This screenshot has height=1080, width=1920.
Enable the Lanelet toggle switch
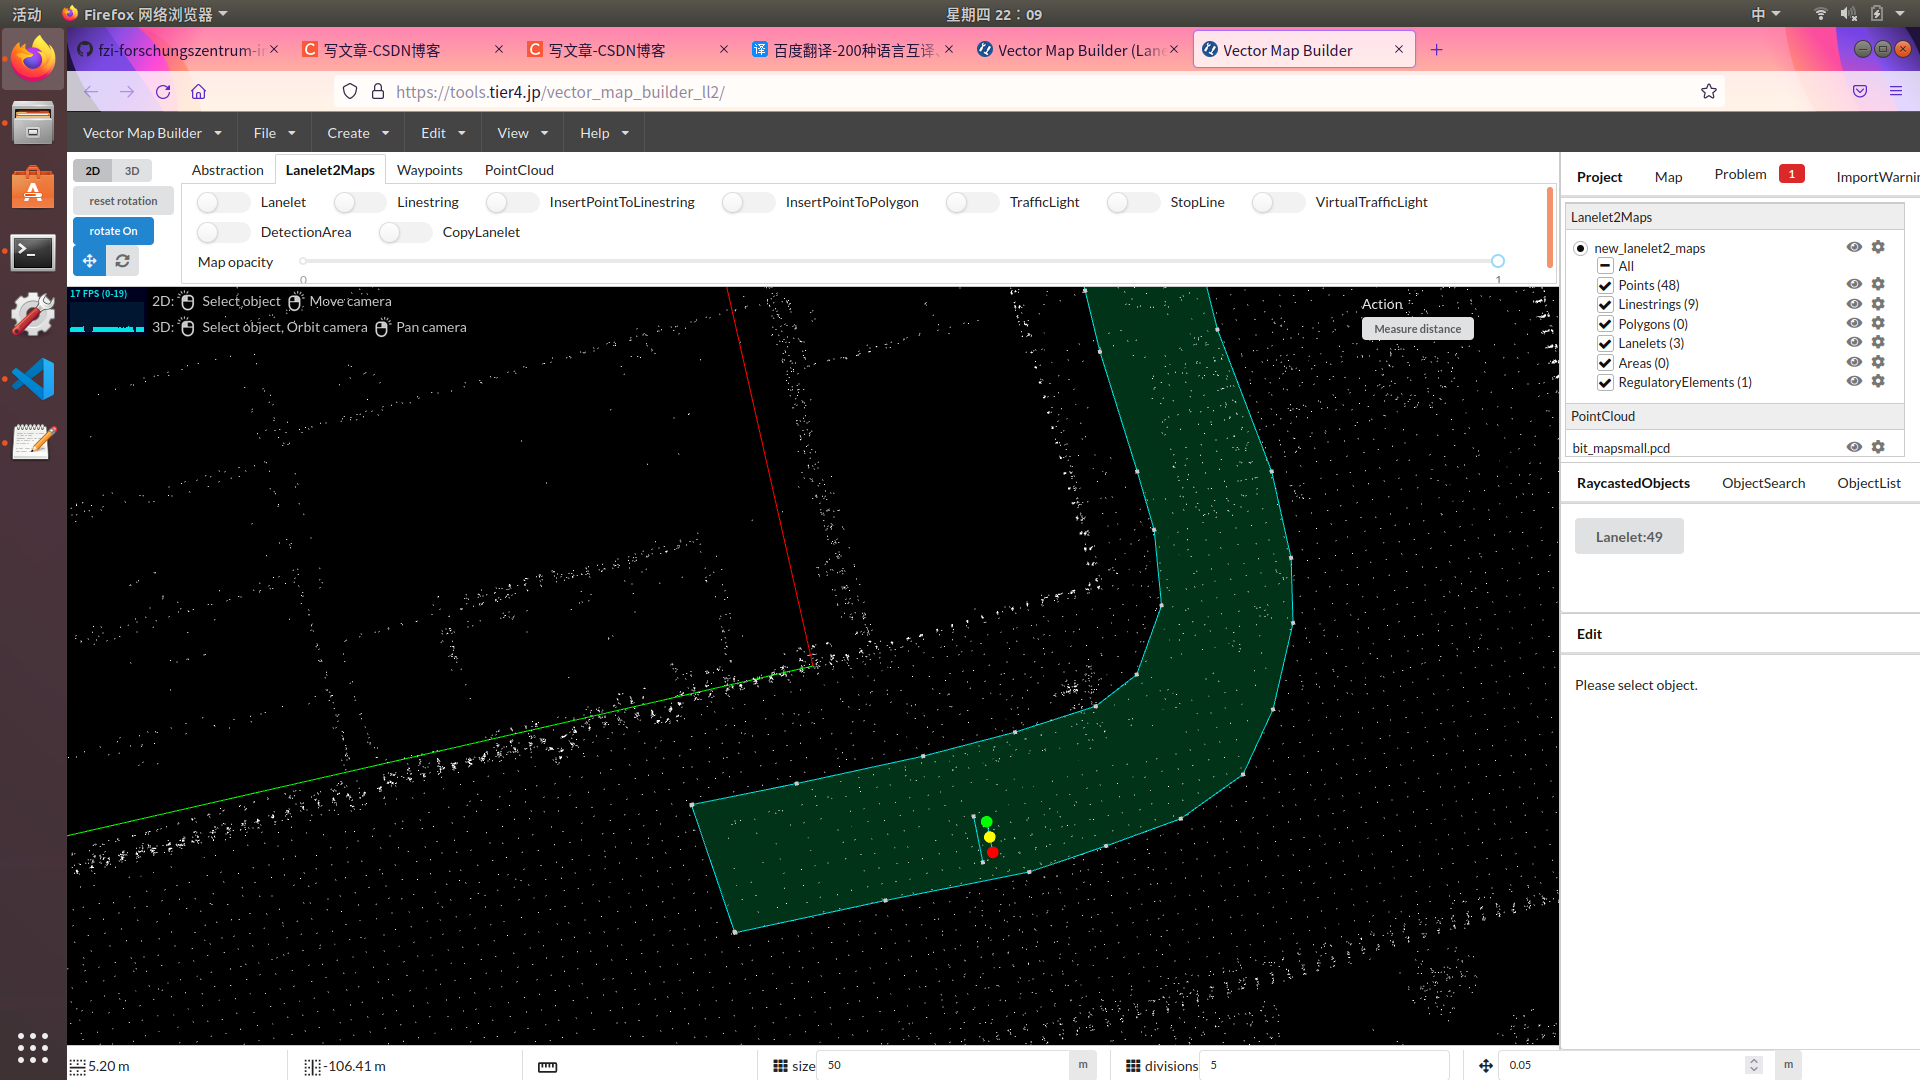point(222,202)
